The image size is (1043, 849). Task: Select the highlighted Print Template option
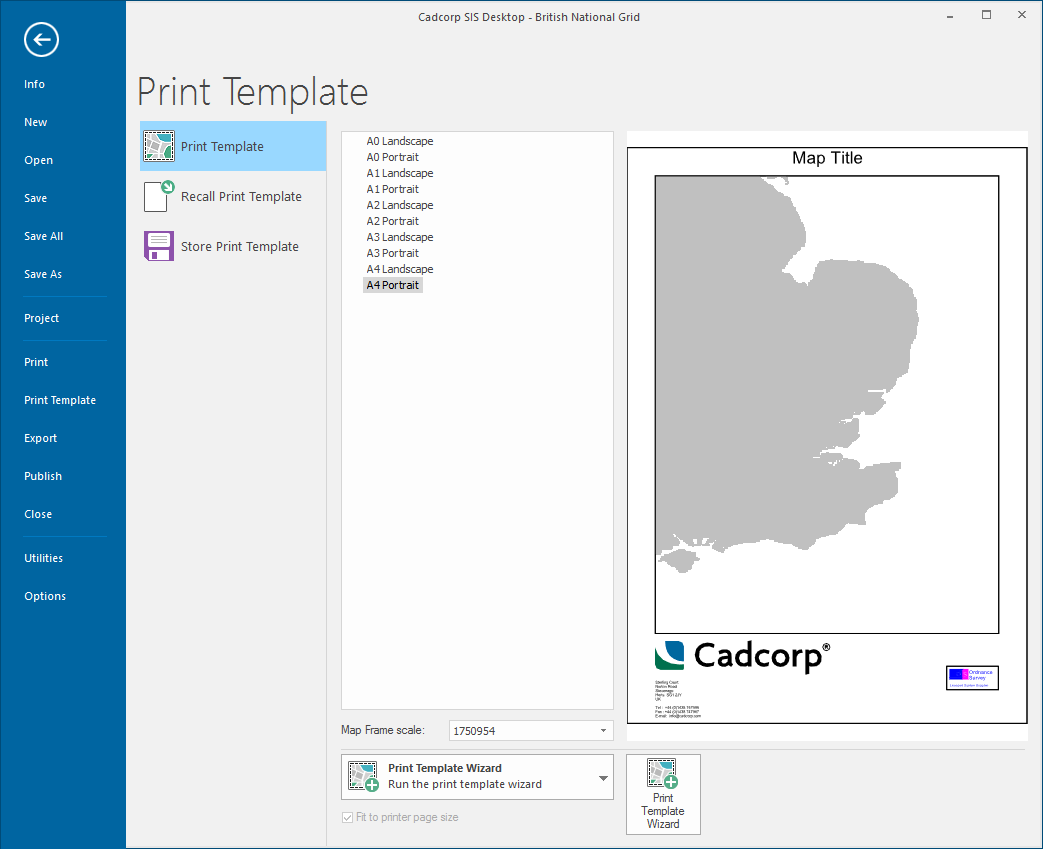click(x=233, y=146)
